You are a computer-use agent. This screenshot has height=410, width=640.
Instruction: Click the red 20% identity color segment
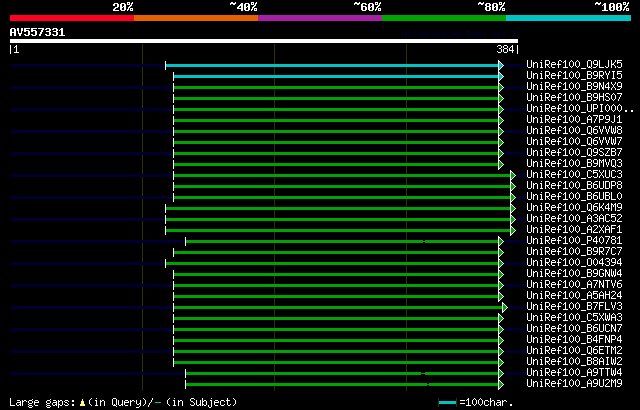pyautogui.click(x=72, y=18)
